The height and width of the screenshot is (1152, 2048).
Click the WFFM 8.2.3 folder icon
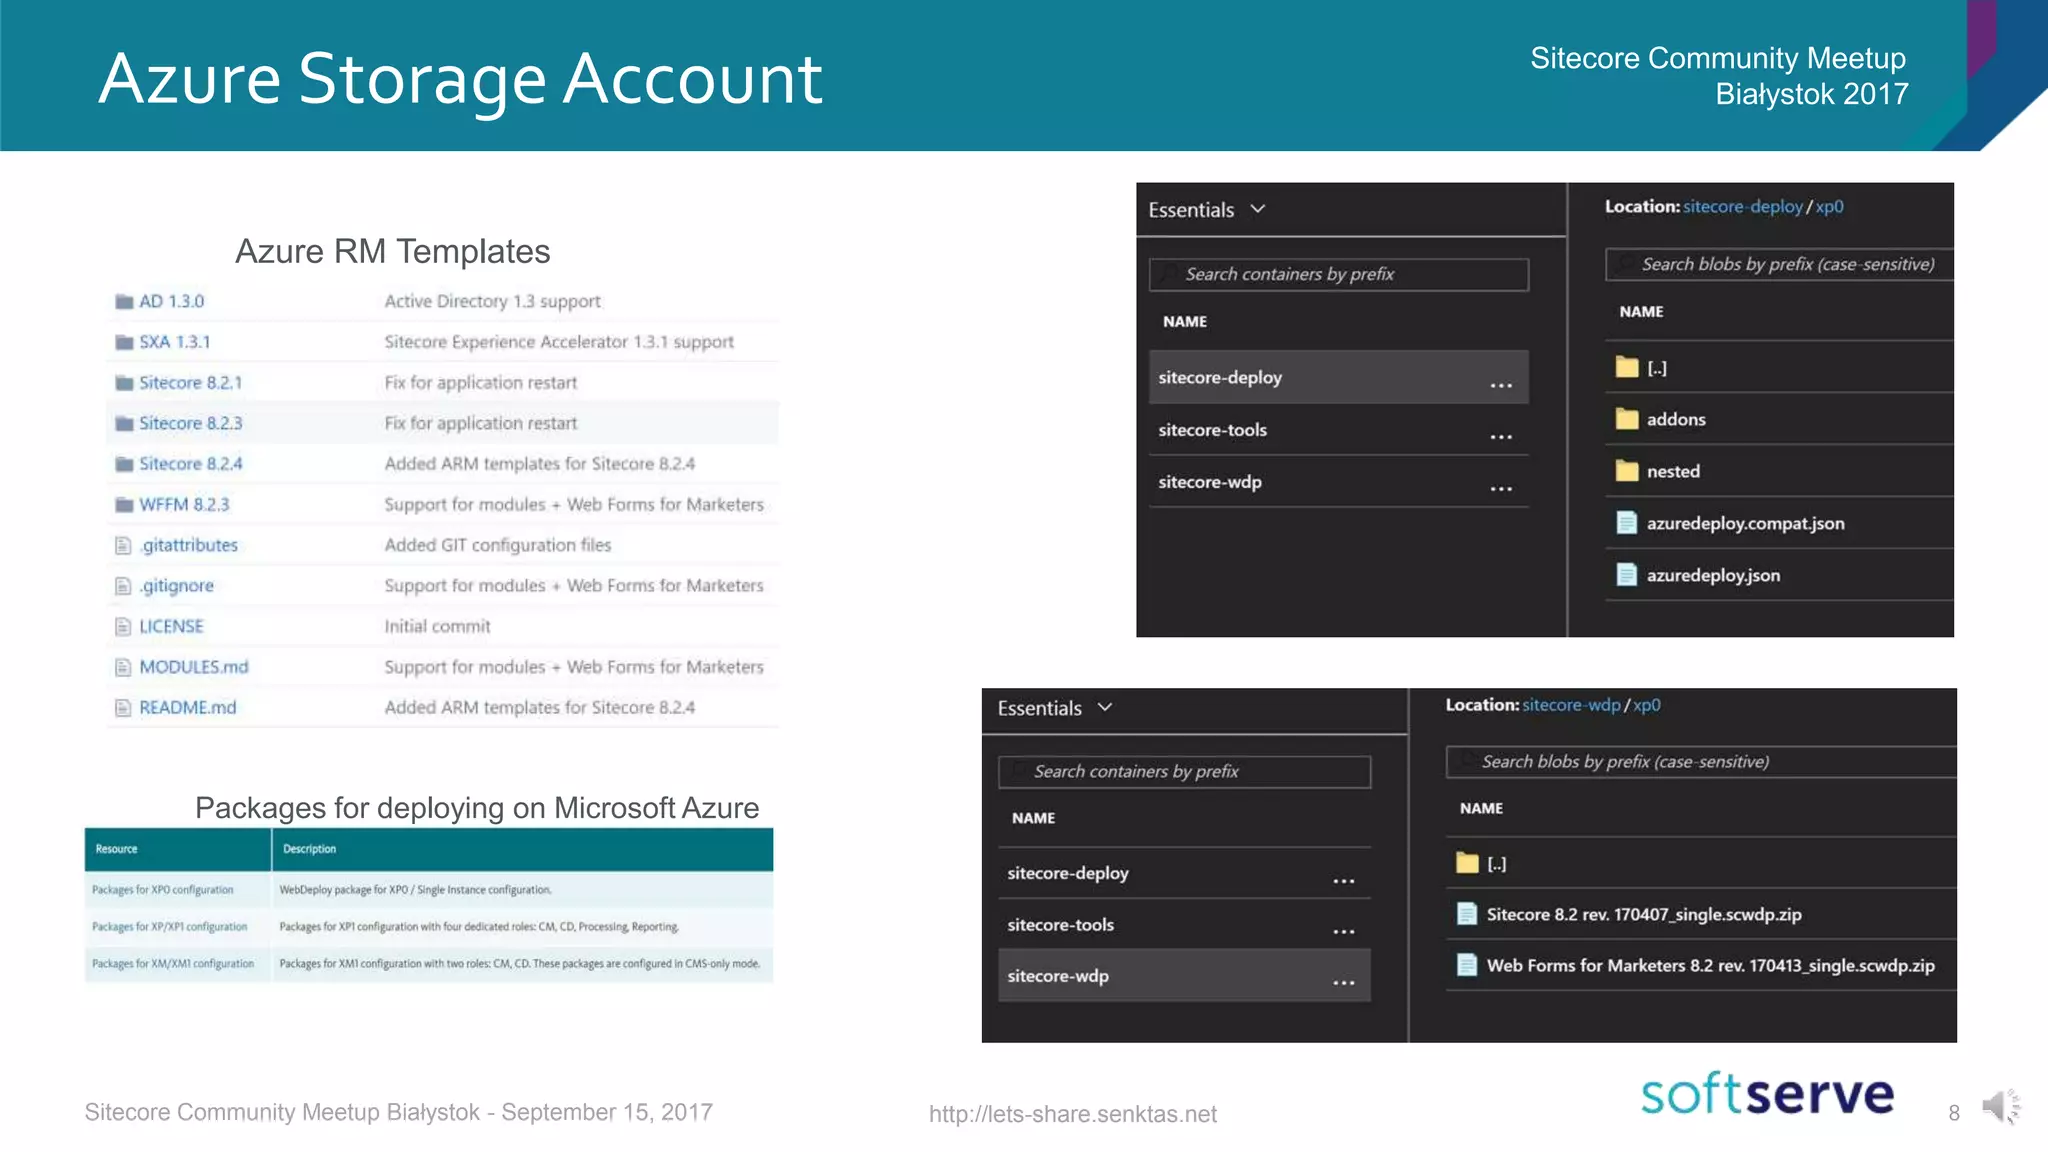pos(124,505)
